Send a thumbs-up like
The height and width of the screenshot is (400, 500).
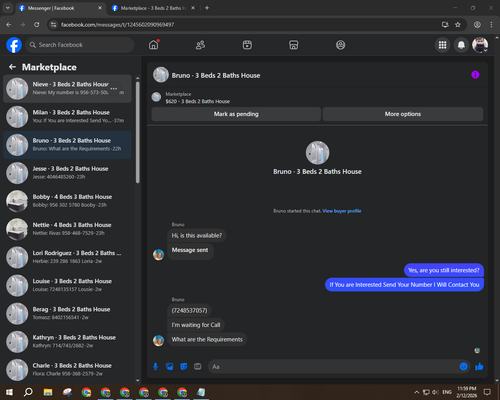pyautogui.click(x=479, y=367)
